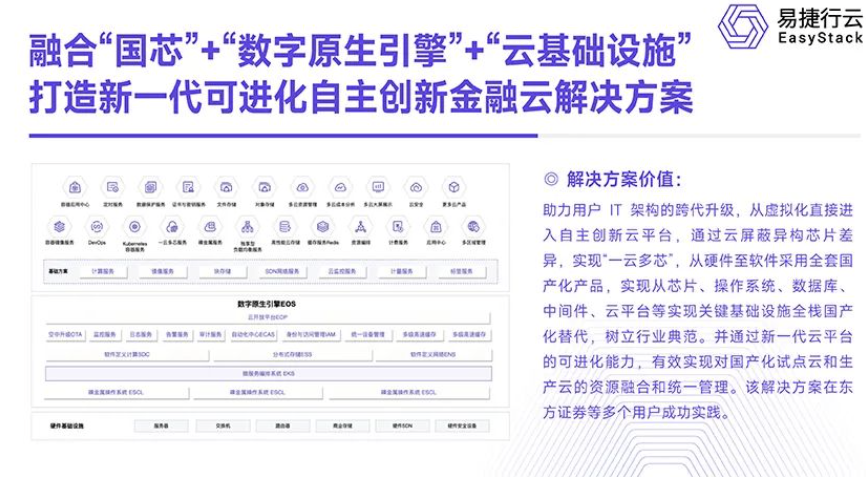This screenshot has height=477, width=866.
Task: Click the 云安全 cloud security icon
Action: tap(415, 187)
